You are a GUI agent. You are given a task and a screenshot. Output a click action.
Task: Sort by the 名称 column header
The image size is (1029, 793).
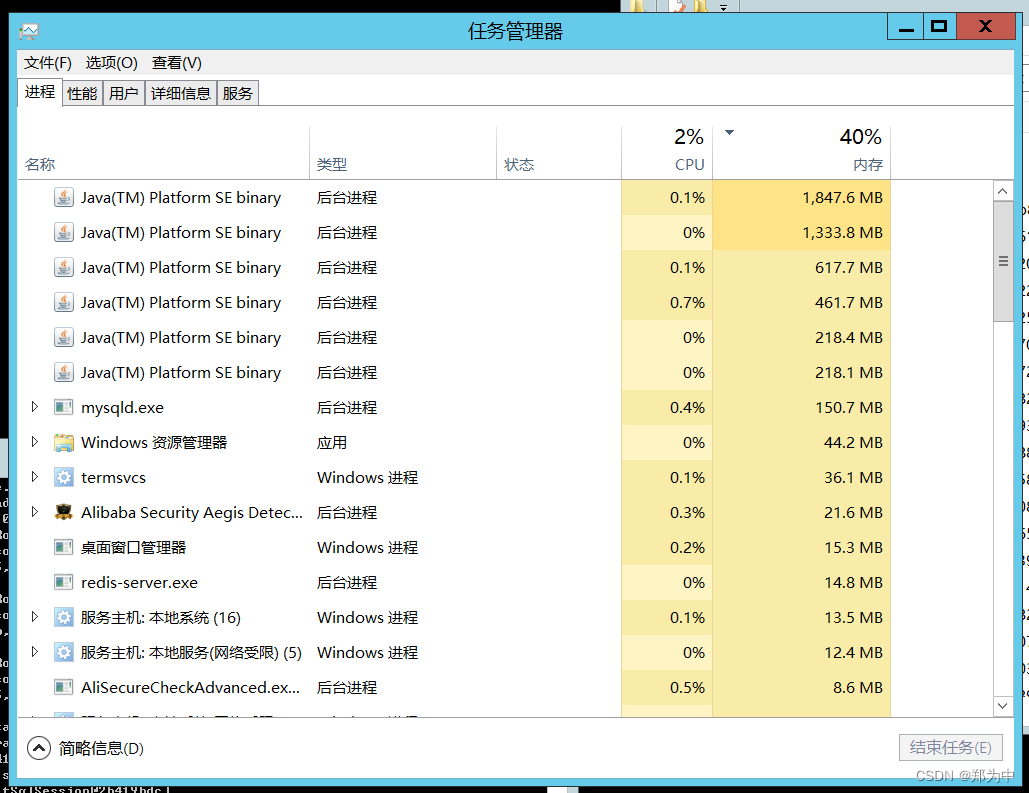point(40,165)
